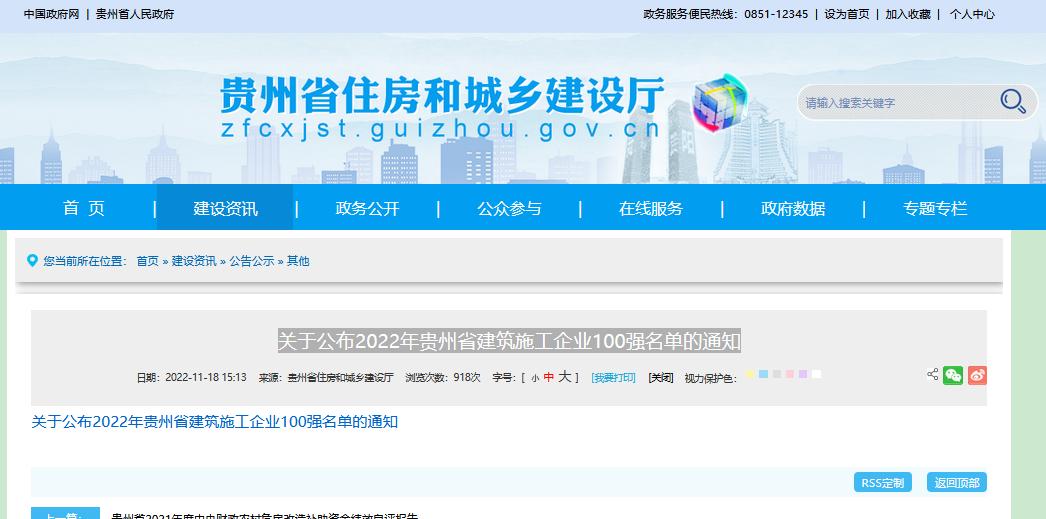Click 贵州省住房和城乡建设厅 site title banner
The width and height of the screenshot is (1046, 519).
pos(442,95)
